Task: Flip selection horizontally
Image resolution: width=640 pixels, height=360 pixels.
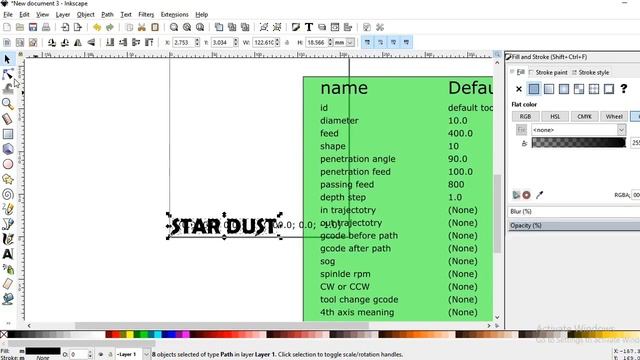Action: click(78, 42)
